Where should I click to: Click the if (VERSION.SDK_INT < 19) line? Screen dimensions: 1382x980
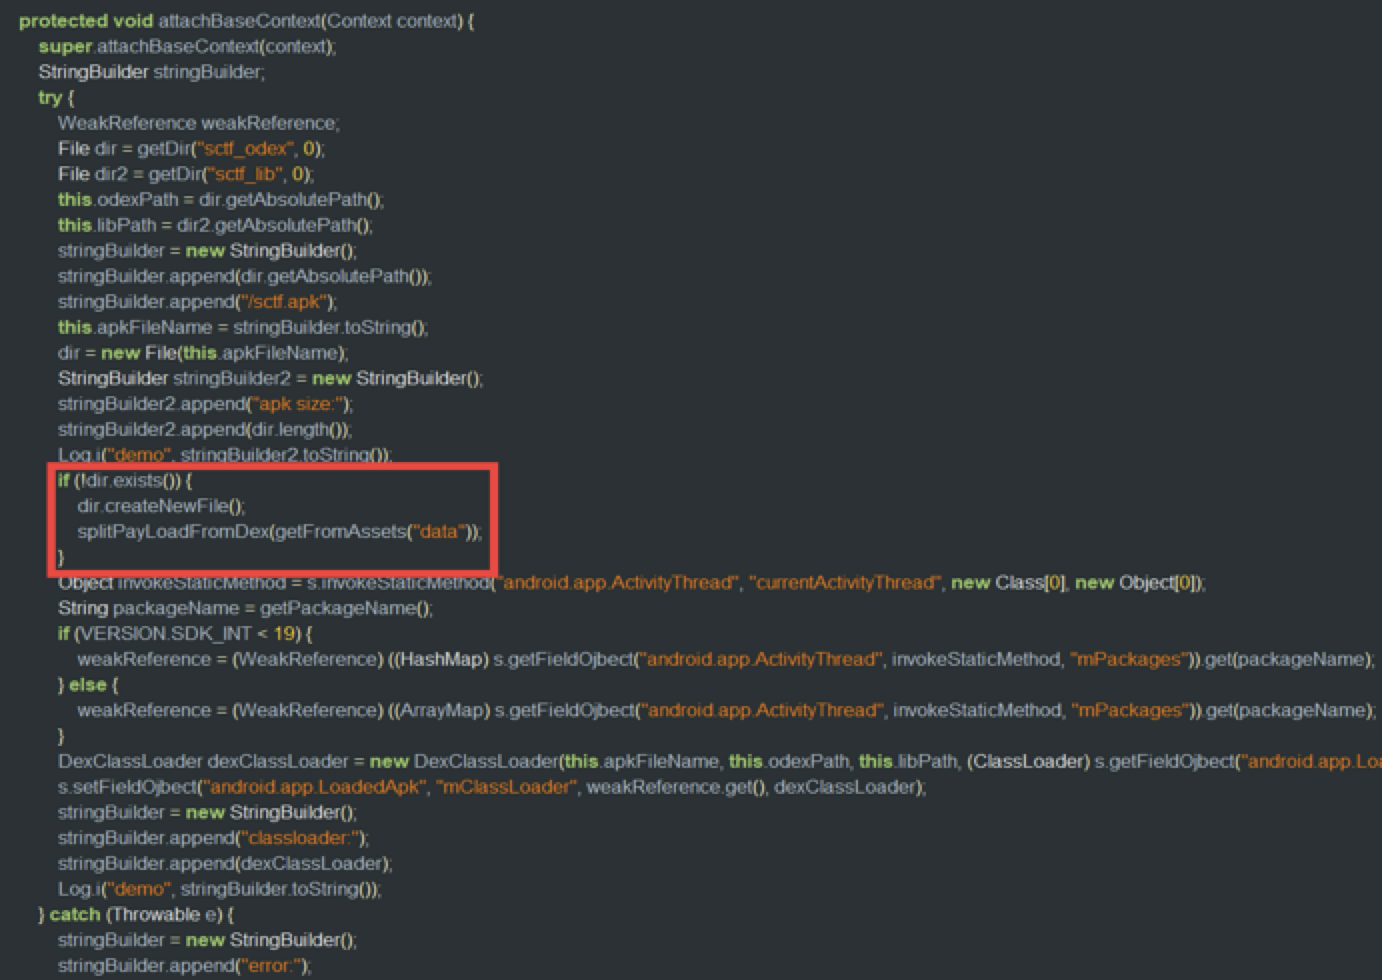(x=185, y=633)
